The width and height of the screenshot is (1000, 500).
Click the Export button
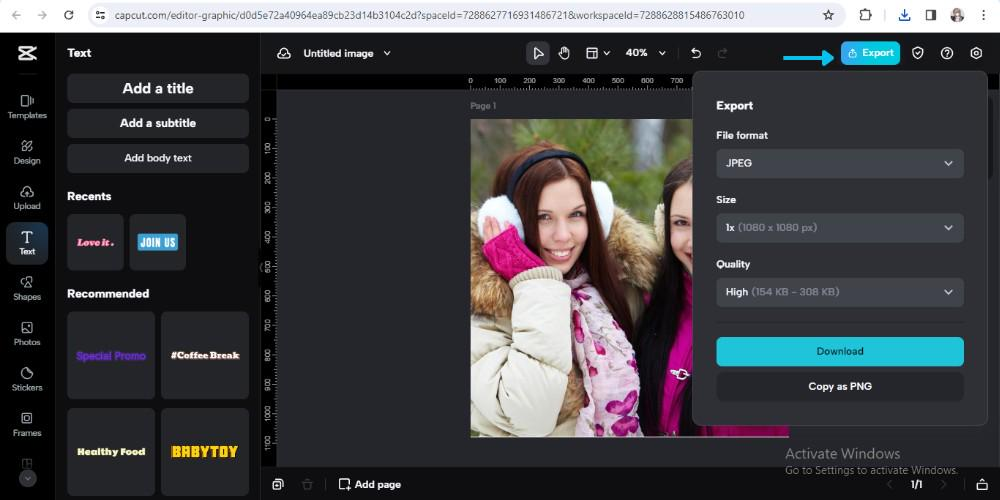(870, 54)
